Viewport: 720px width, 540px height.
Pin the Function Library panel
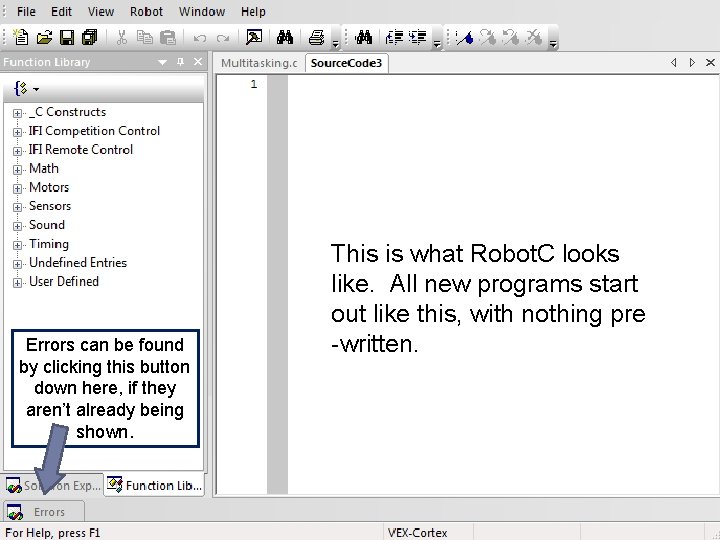(x=180, y=62)
